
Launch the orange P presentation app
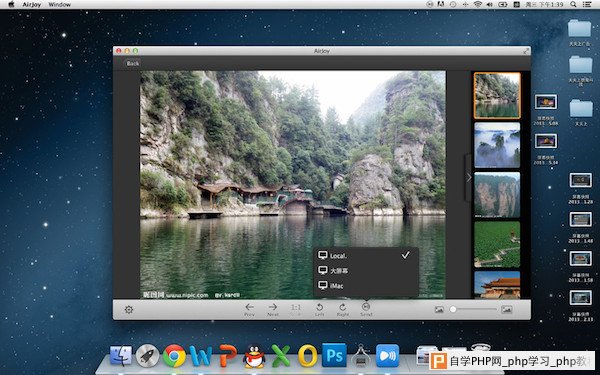pyautogui.click(x=228, y=356)
